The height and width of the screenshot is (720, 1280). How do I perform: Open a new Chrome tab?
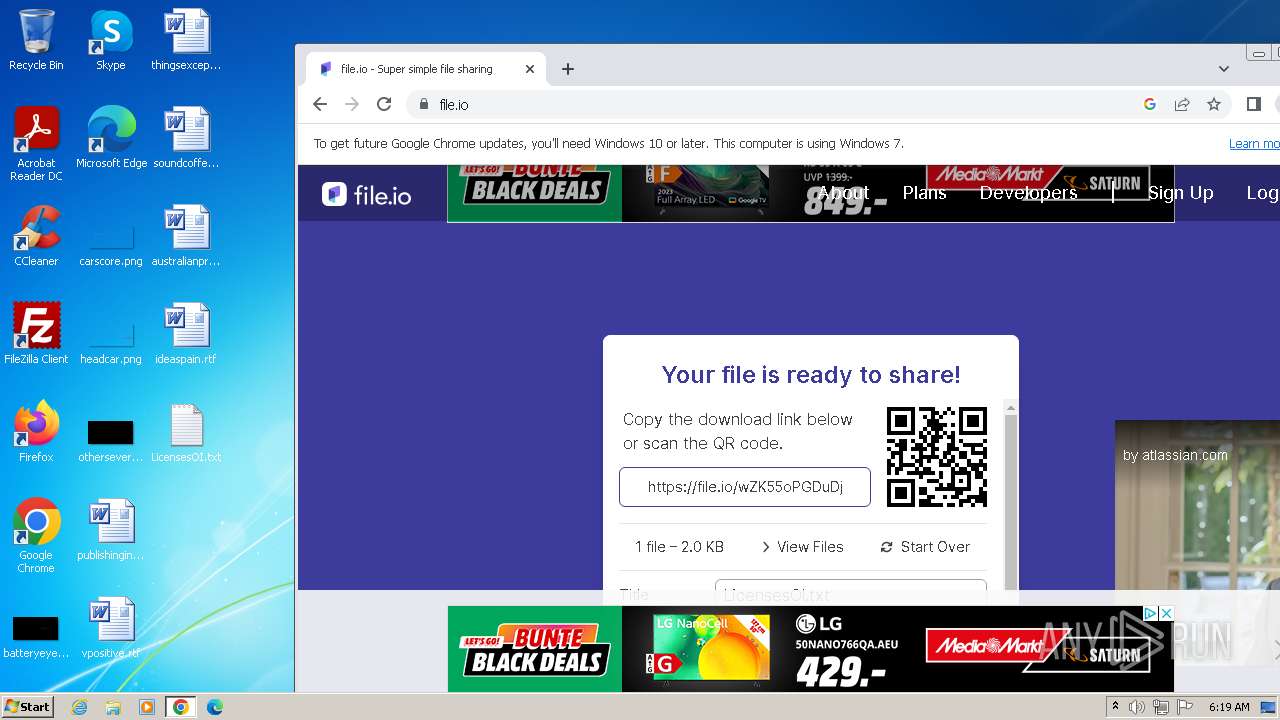click(568, 69)
